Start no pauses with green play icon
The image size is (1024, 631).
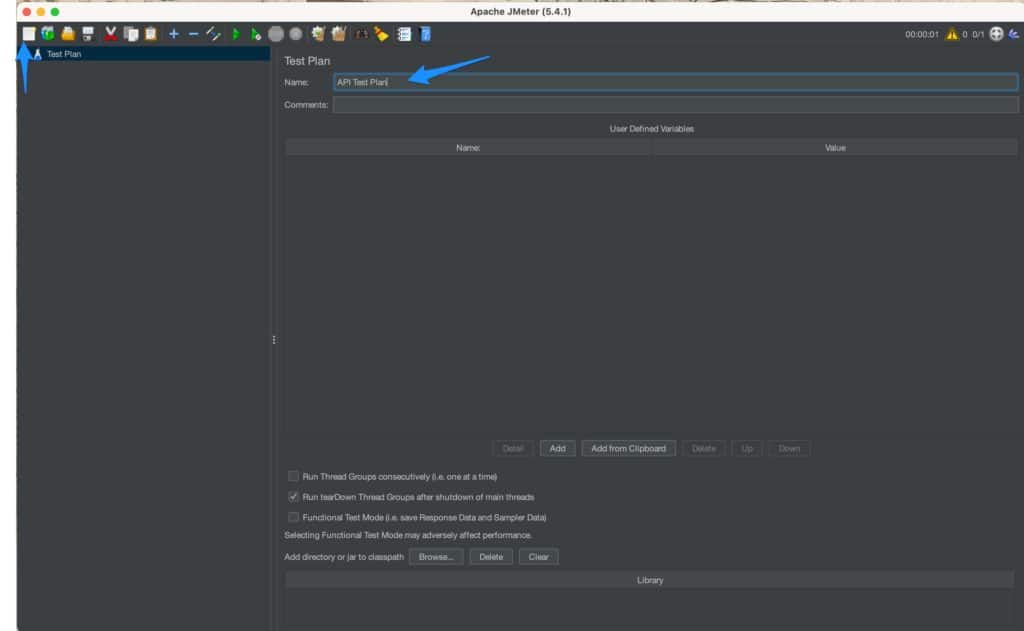[256, 34]
